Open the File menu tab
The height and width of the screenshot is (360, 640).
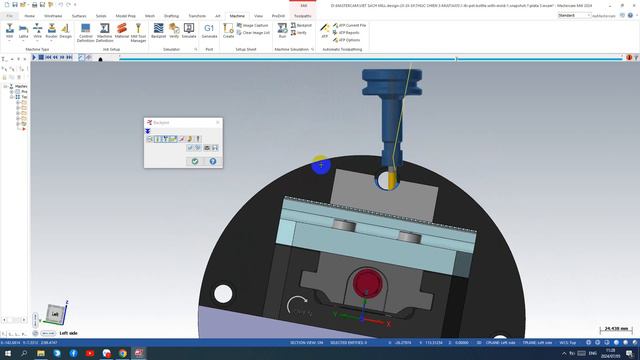(x=9, y=16)
